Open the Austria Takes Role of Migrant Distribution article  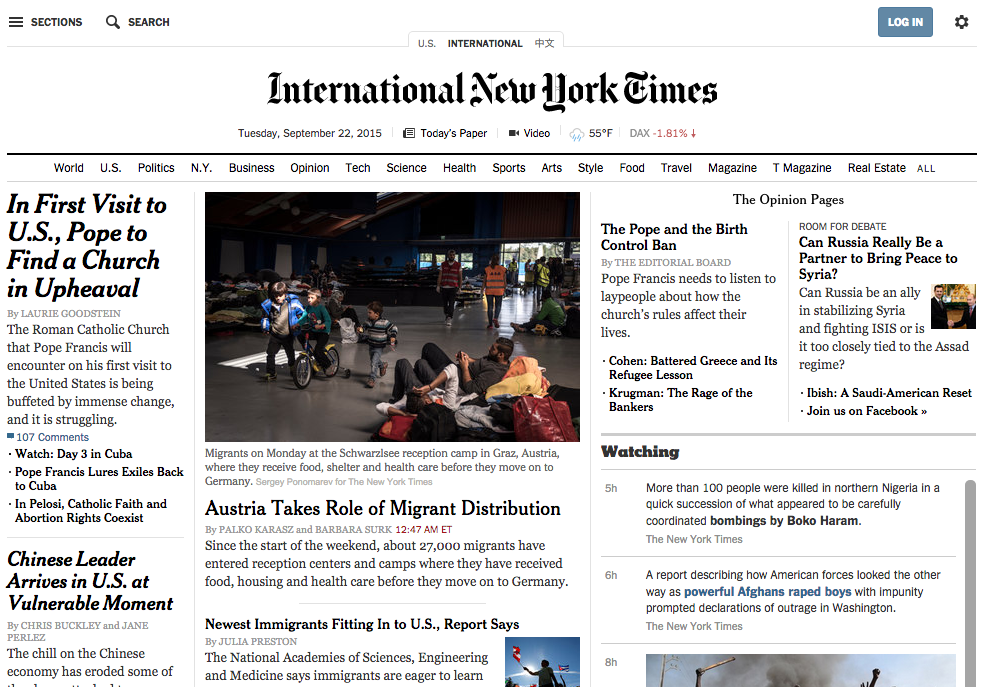(x=383, y=508)
